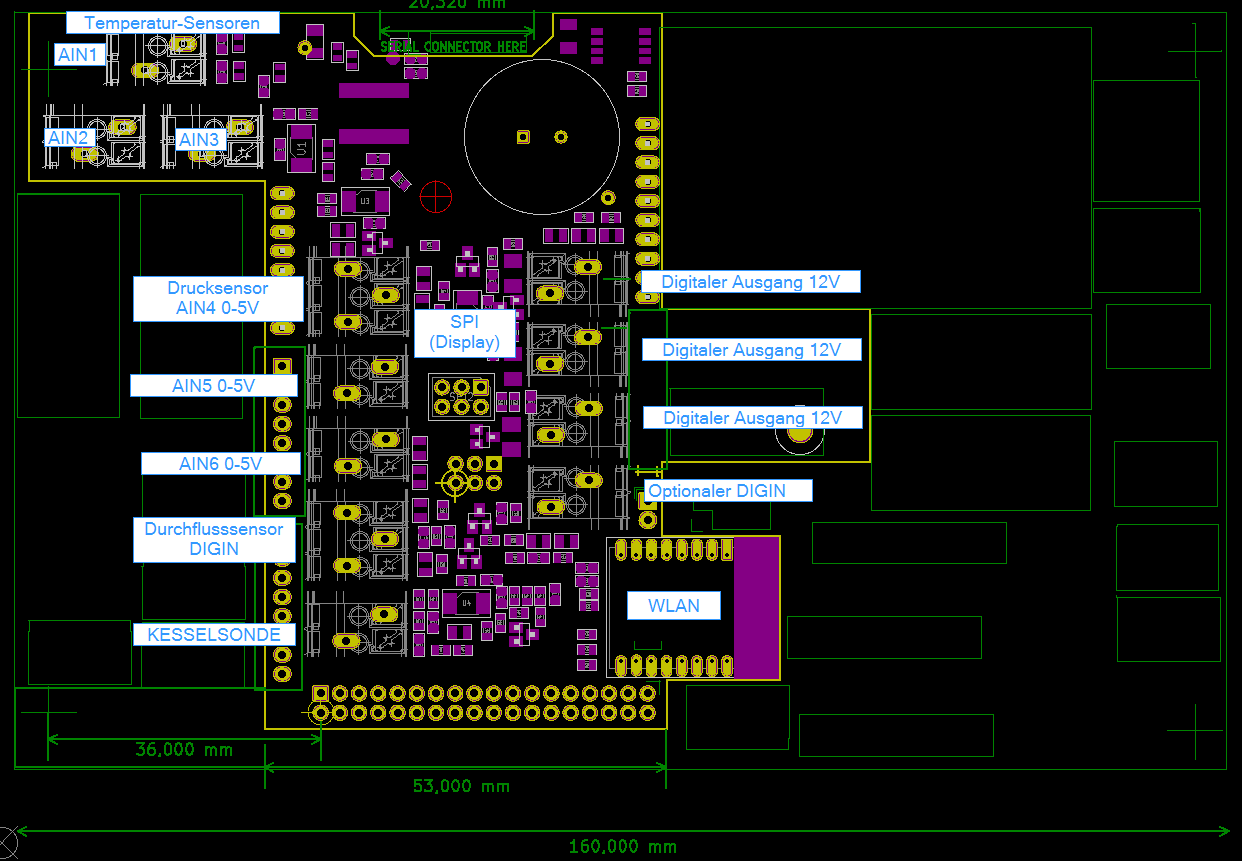Select the U1 chip footprint
This screenshot has width=1242, height=861.
[301, 147]
